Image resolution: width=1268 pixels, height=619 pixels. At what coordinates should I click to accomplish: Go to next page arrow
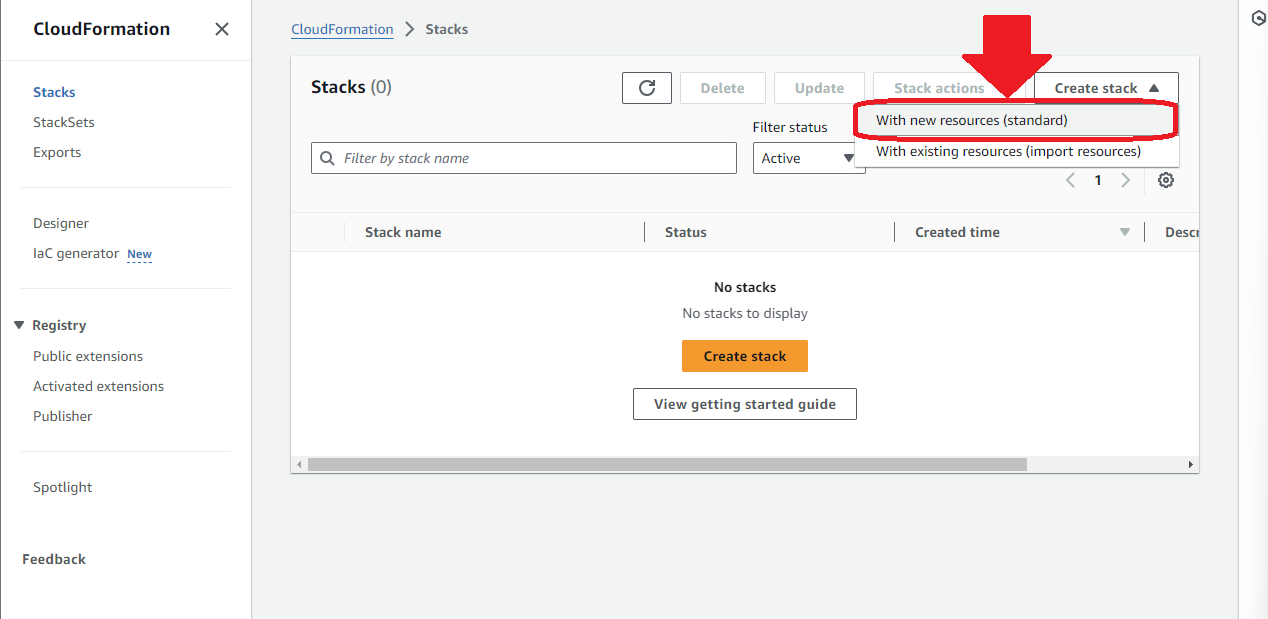coord(1125,180)
